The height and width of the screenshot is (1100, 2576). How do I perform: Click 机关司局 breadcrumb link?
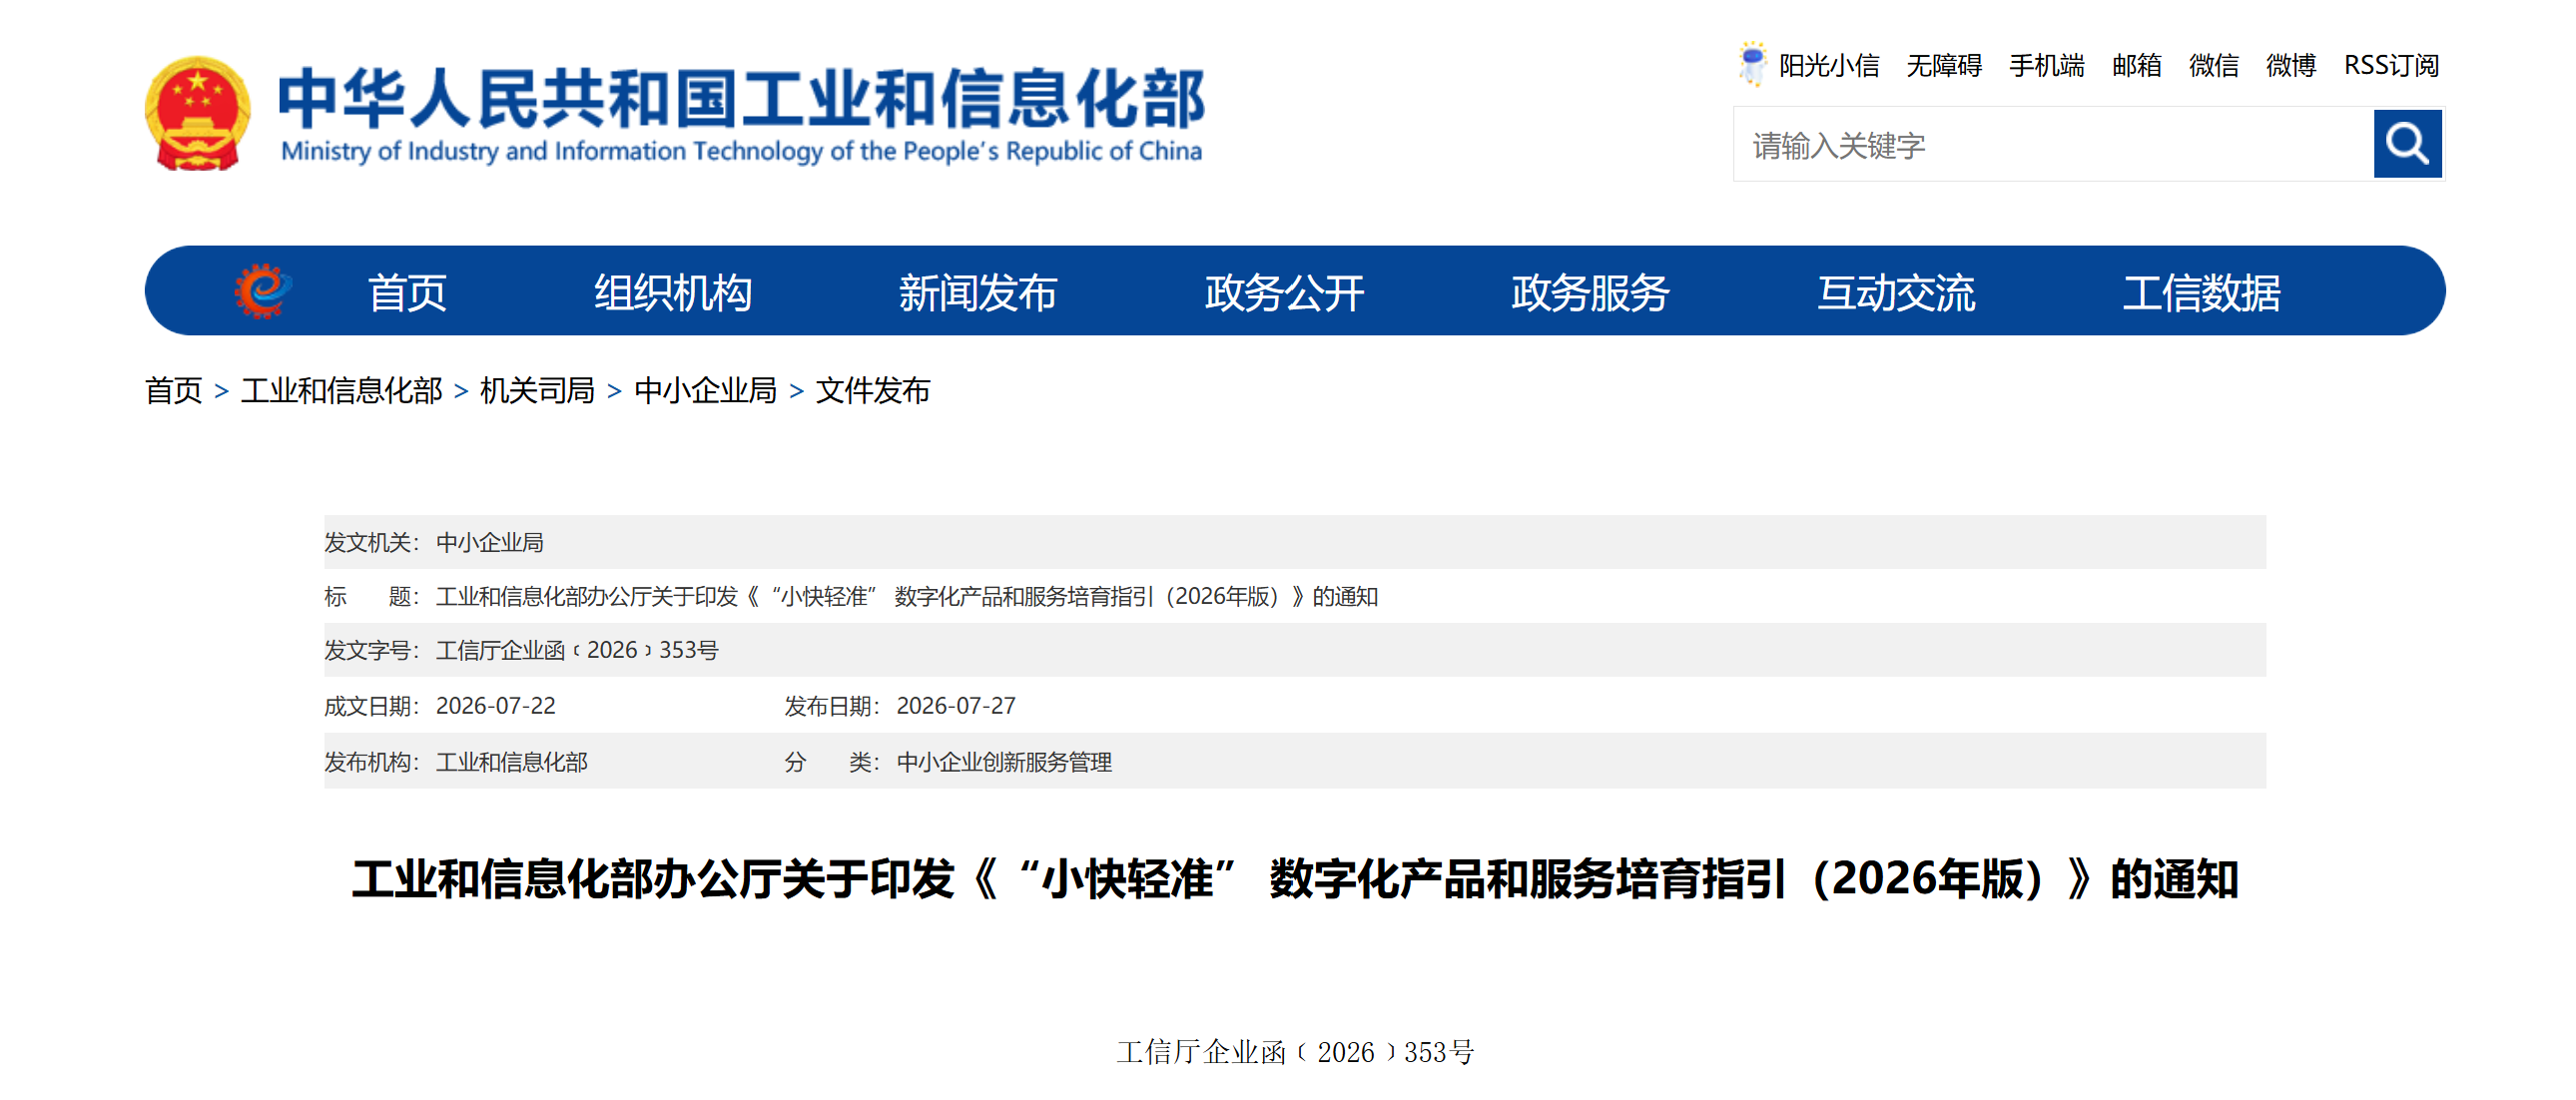pyautogui.click(x=538, y=390)
